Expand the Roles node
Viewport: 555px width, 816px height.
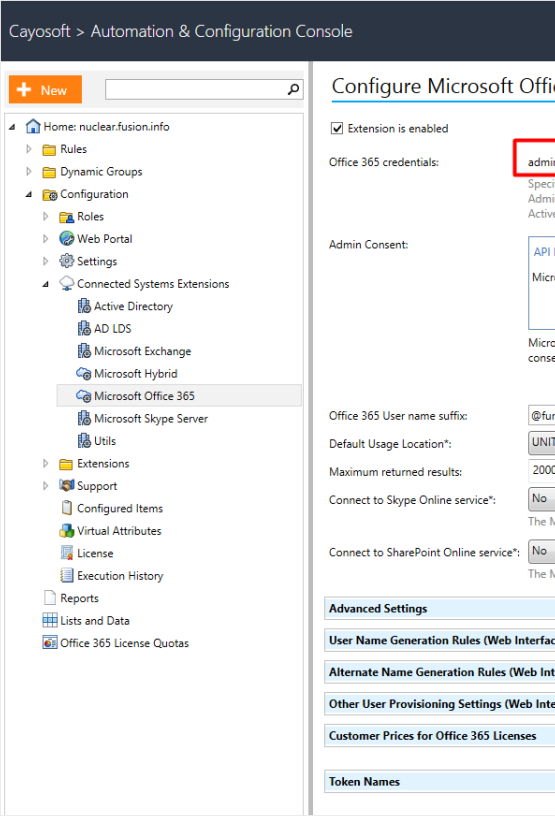[x=46, y=216]
